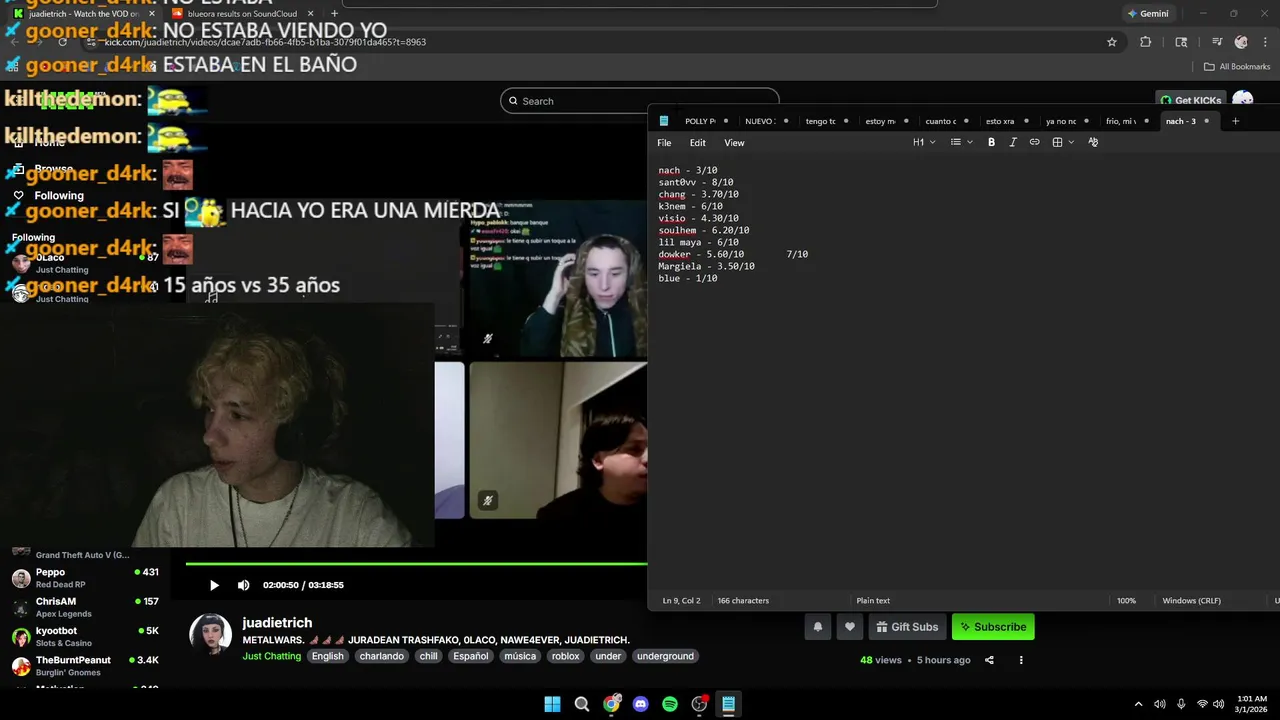The image size is (1280, 720).
Task: Select the 'English' tag
Action: [327, 656]
